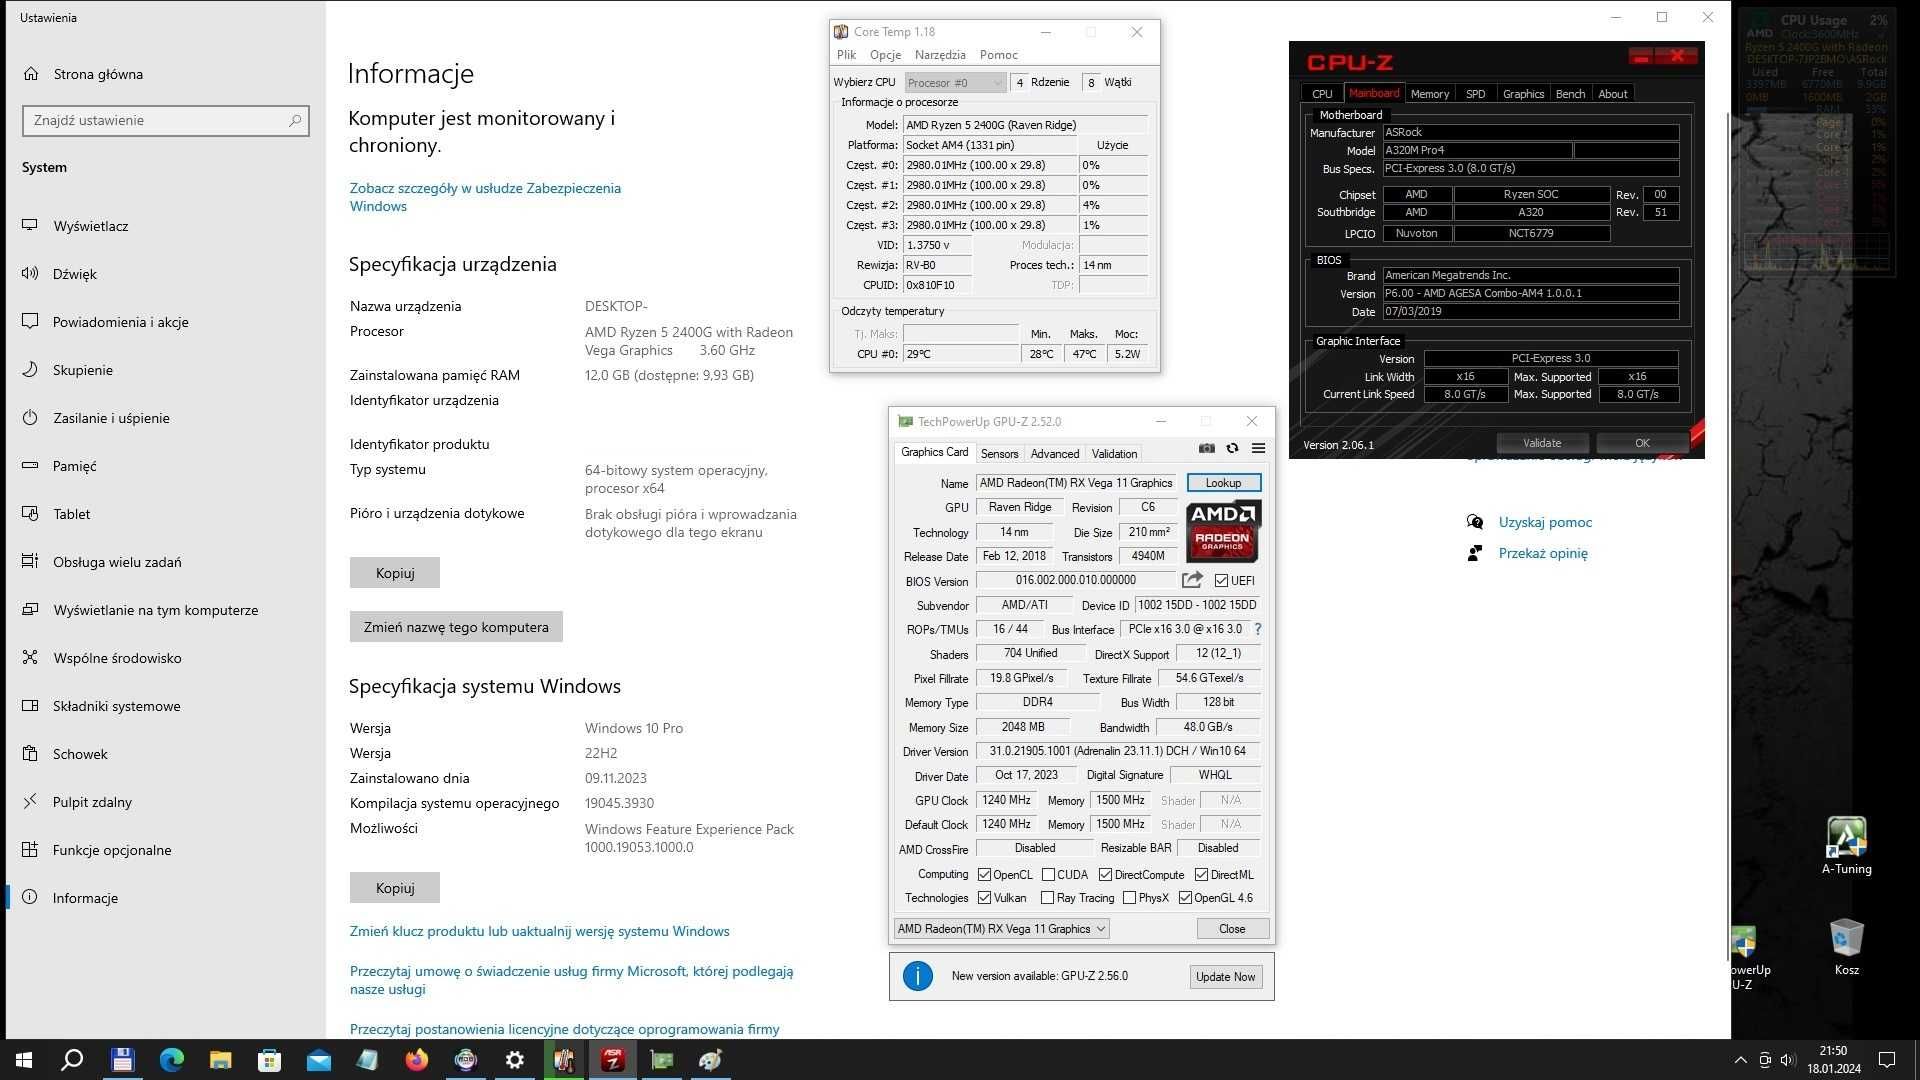Open the Opcje menu in Core Temp
Screen dimensions: 1920x1080
point(885,55)
